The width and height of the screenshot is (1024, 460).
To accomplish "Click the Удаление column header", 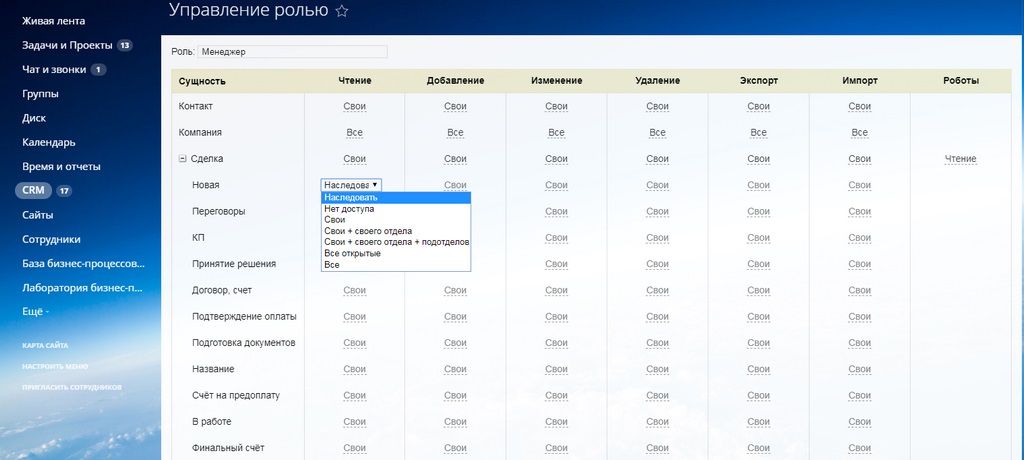I will pyautogui.click(x=658, y=81).
